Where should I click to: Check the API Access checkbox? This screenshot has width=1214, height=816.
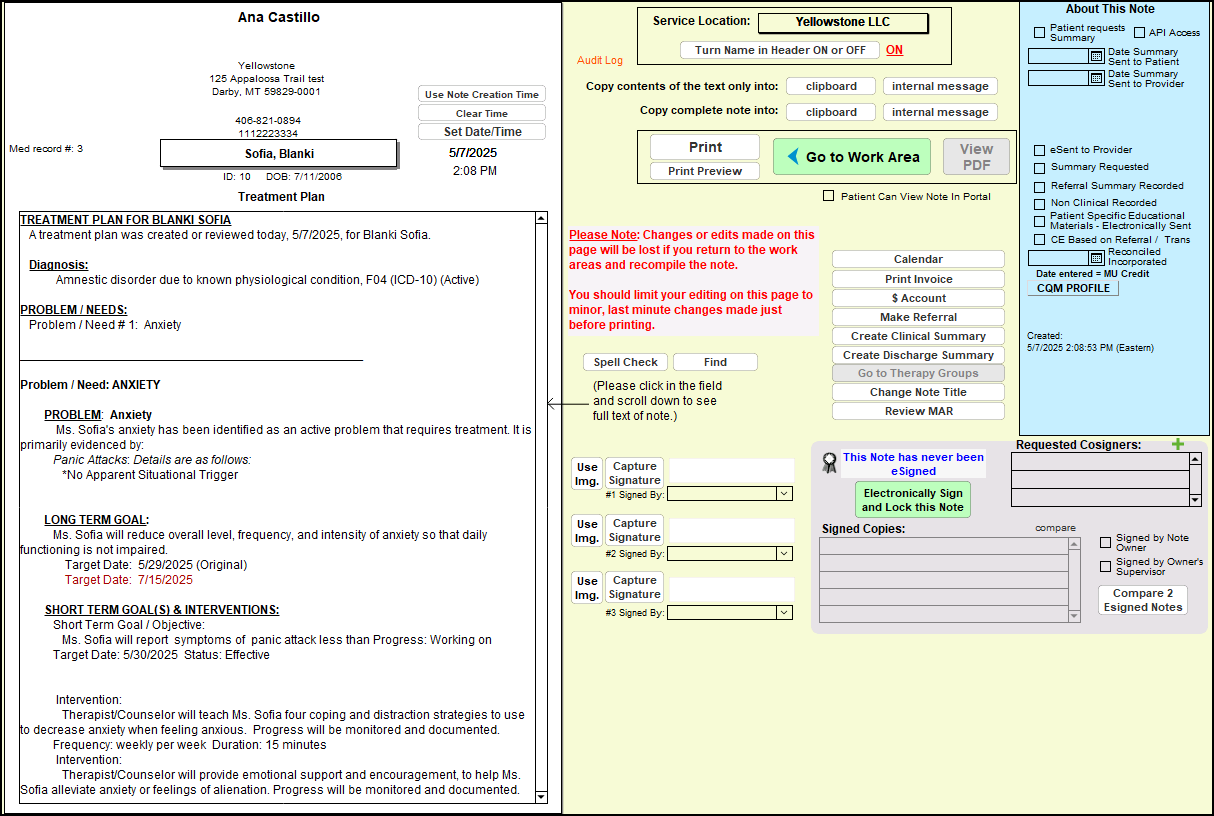(1139, 33)
